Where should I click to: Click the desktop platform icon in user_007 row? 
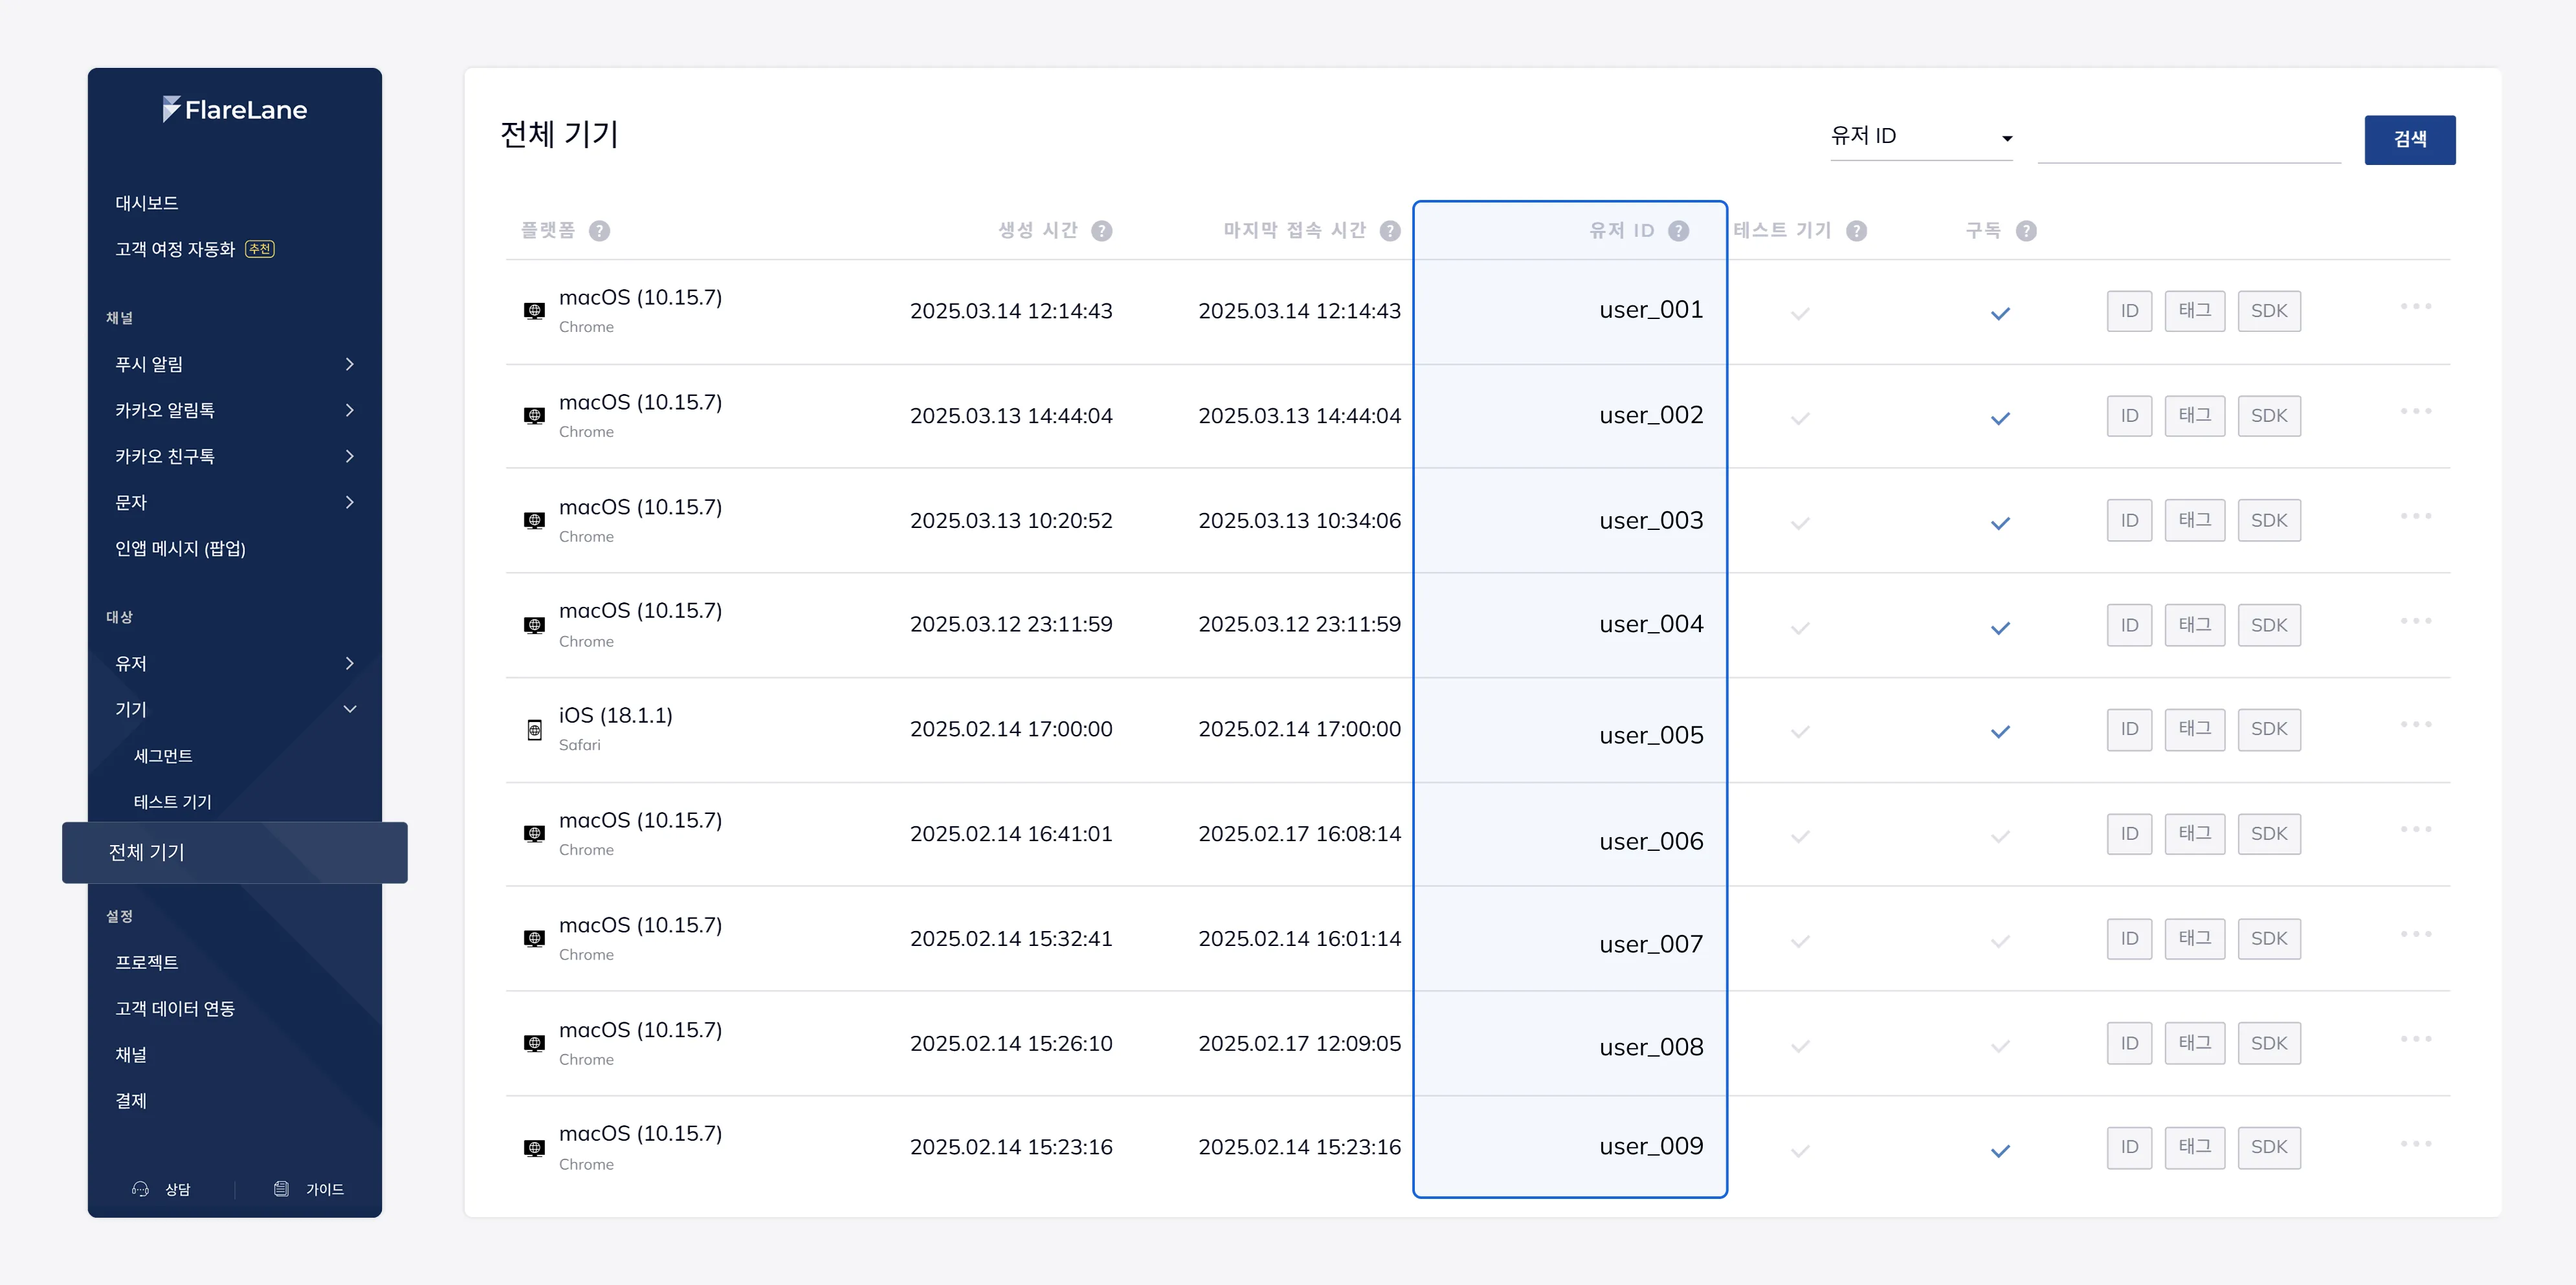click(535, 938)
